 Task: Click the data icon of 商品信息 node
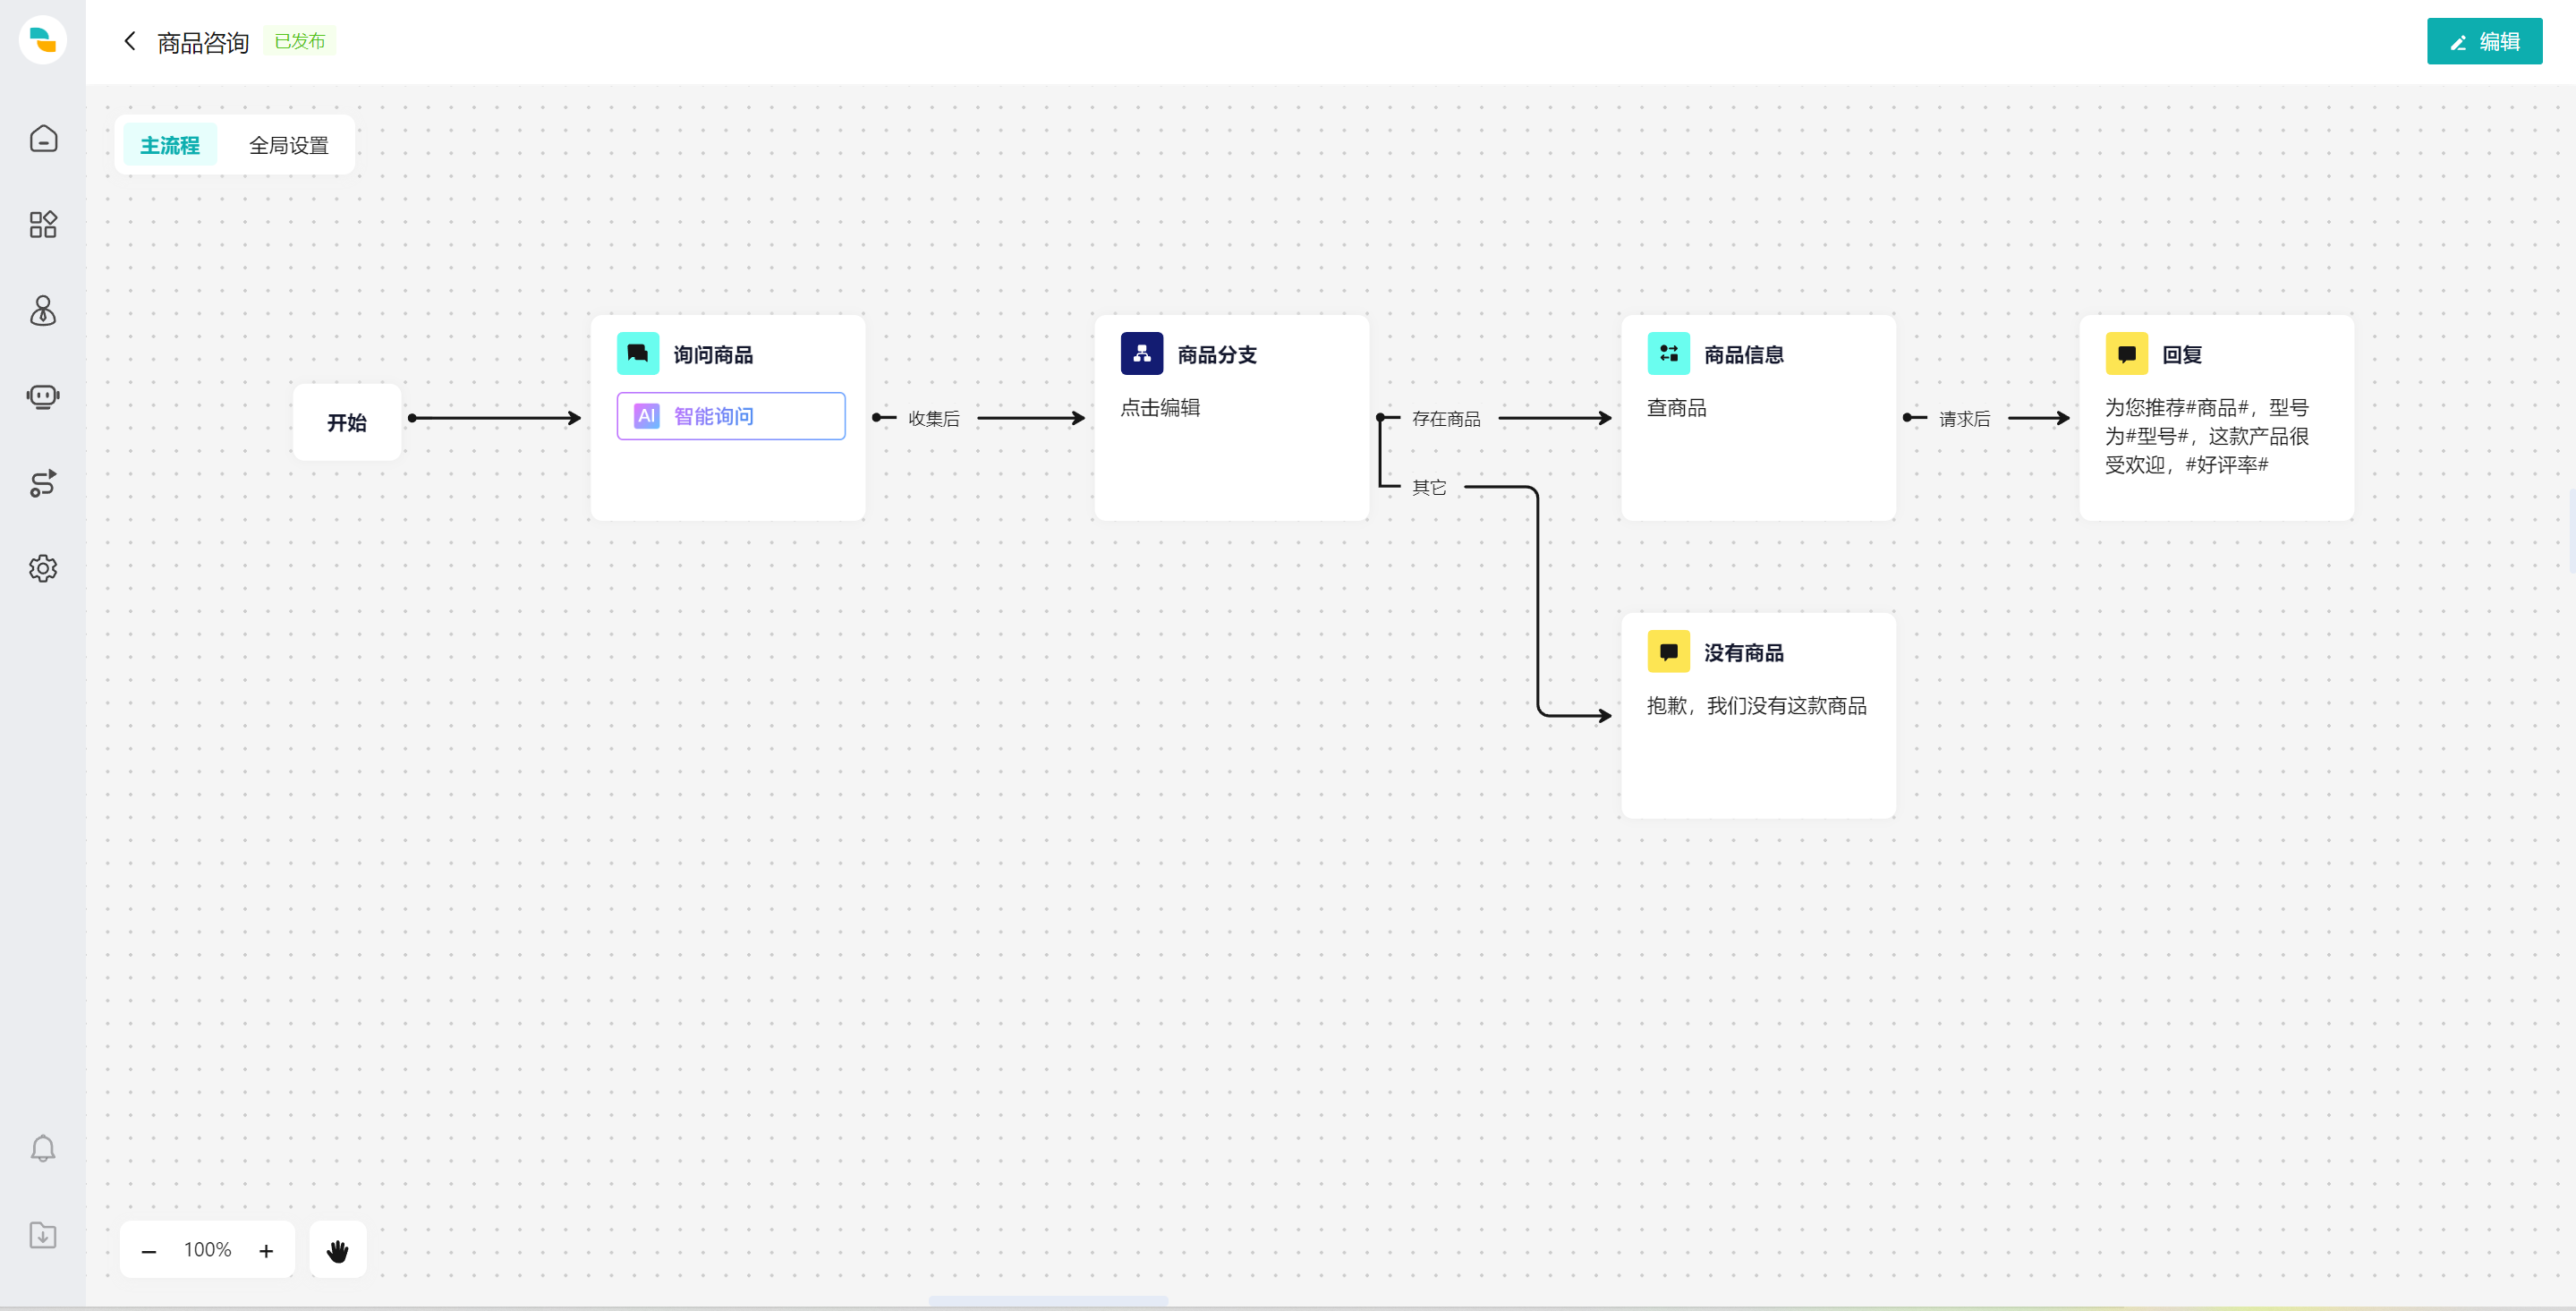[x=1669, y=354]
